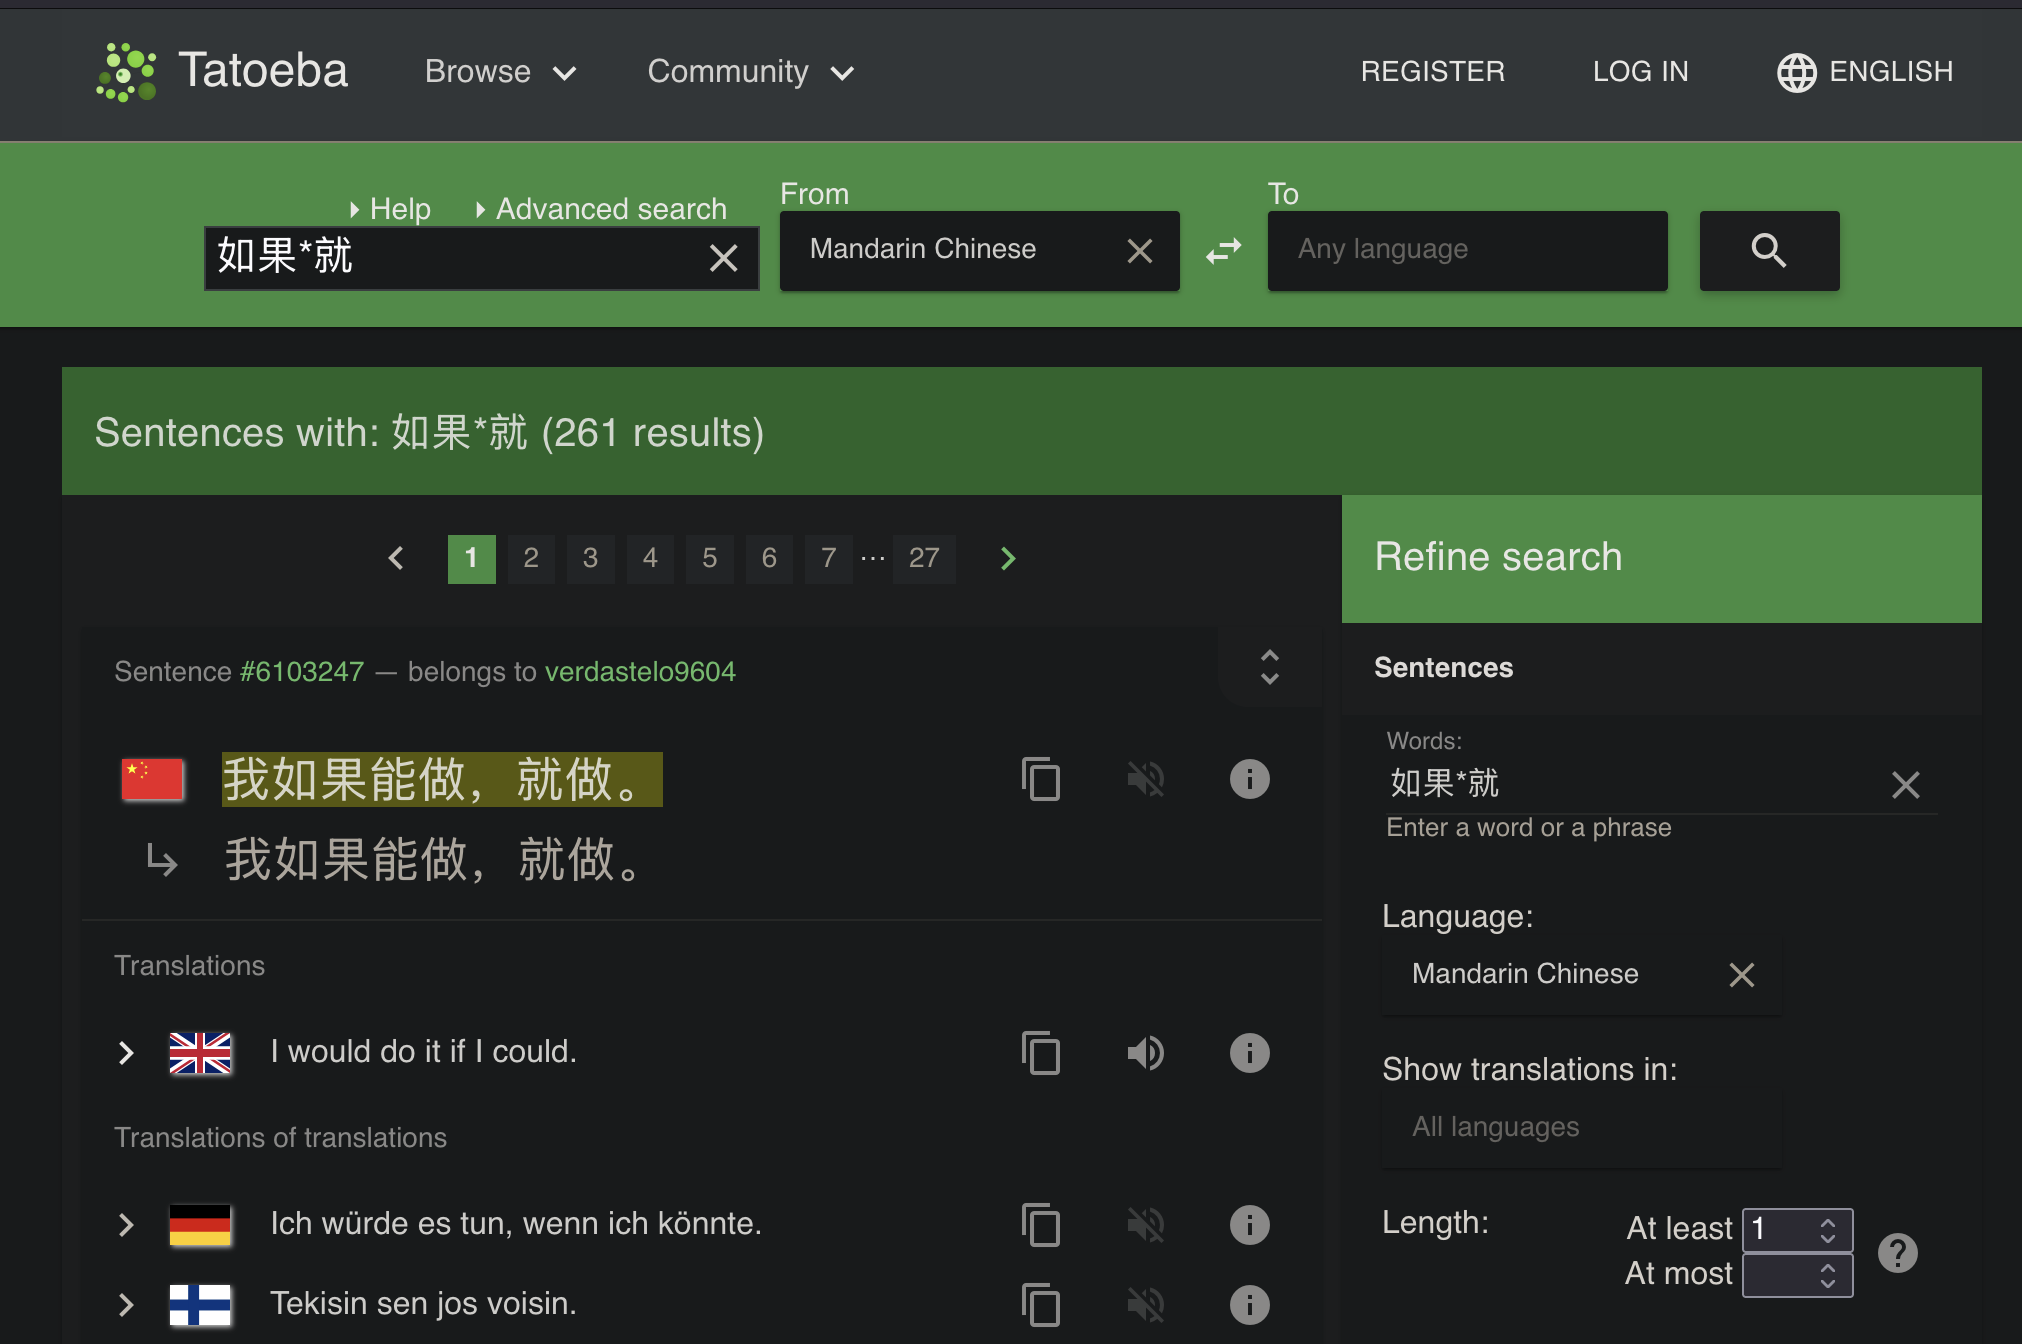Image resolution: width=2022 pixels, height=1344 pixels.
Task: Remove the Mandarin Chinese refine language filter
Action: click(1741, 974)
